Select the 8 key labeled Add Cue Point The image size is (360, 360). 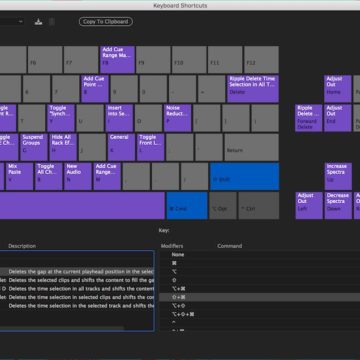95,89
